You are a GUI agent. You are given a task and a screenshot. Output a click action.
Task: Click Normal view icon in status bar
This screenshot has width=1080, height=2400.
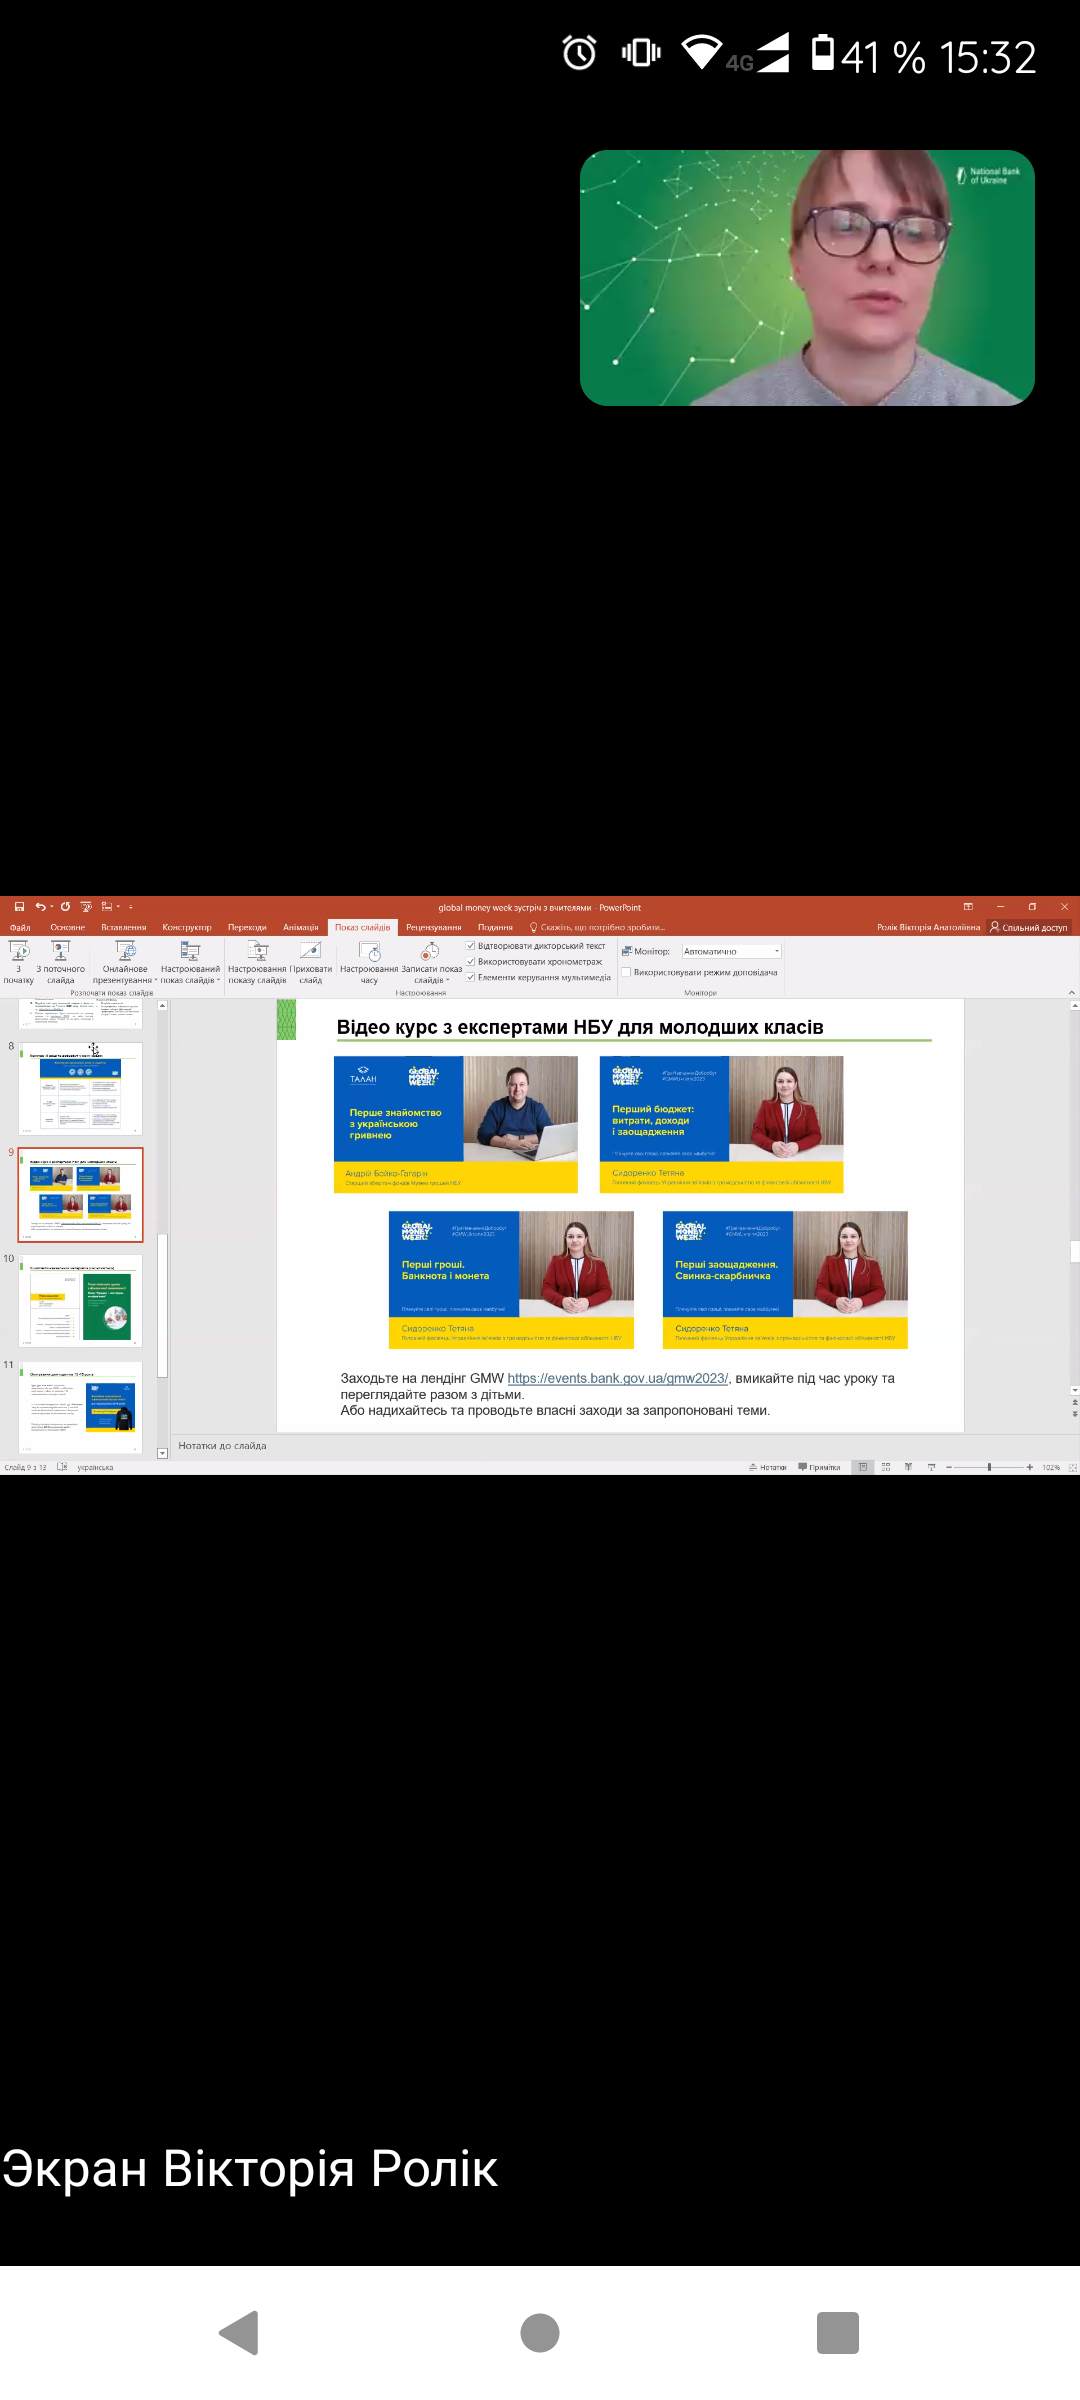tap(863, 1467)
